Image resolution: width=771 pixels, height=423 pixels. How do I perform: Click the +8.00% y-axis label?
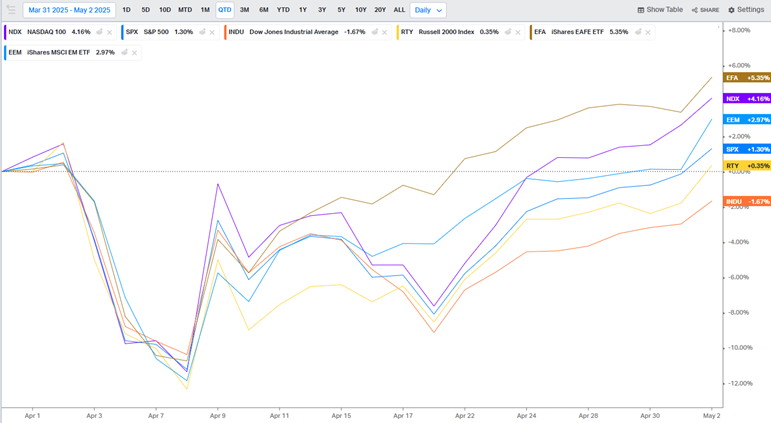(x=741, y=30)
